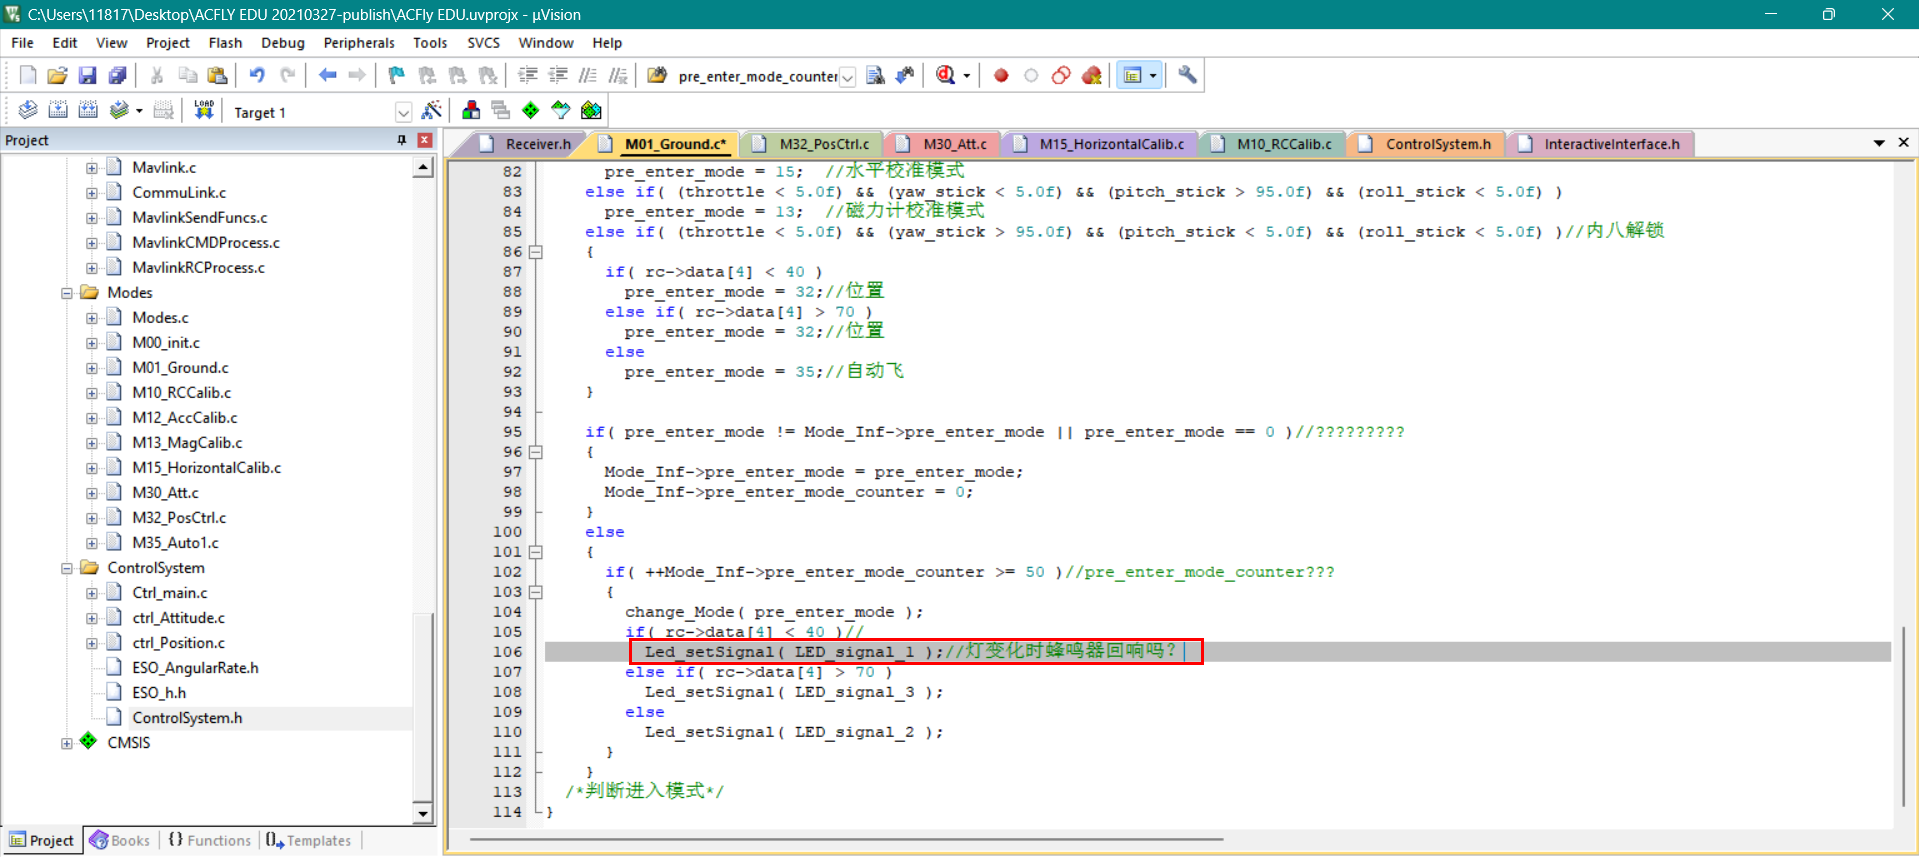Viewport: 1919px width, 857px height.
Task: Open the File menu
Action: [x=22, y=43]
